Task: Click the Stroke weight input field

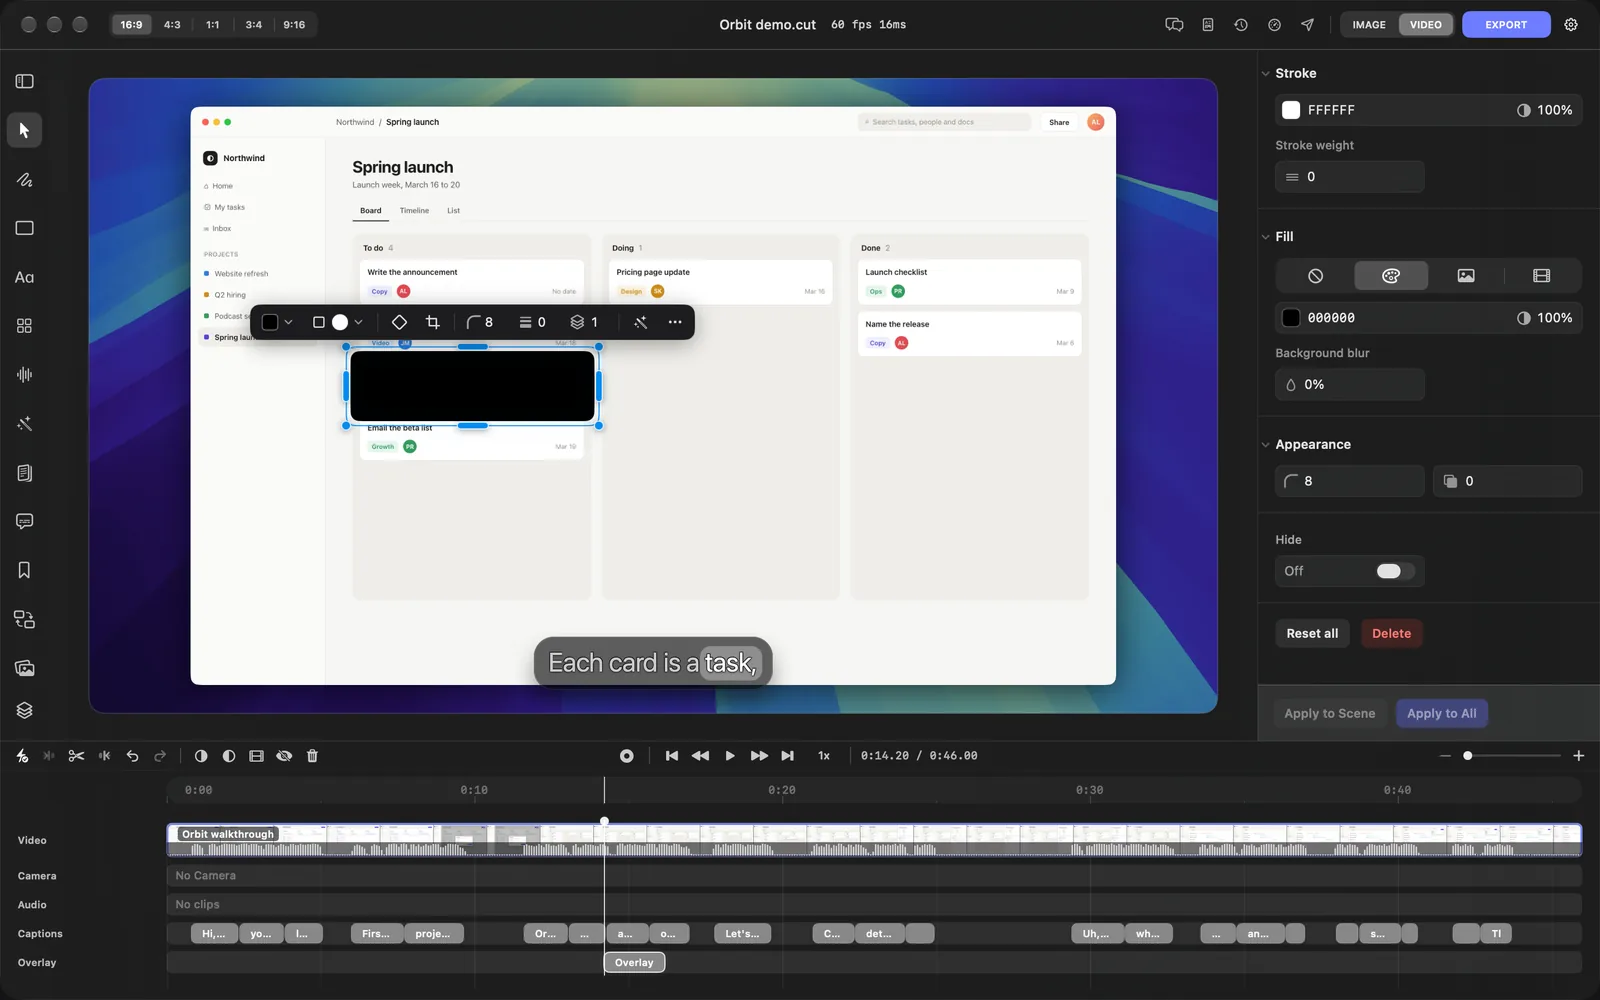Action: click(1349, 177)
